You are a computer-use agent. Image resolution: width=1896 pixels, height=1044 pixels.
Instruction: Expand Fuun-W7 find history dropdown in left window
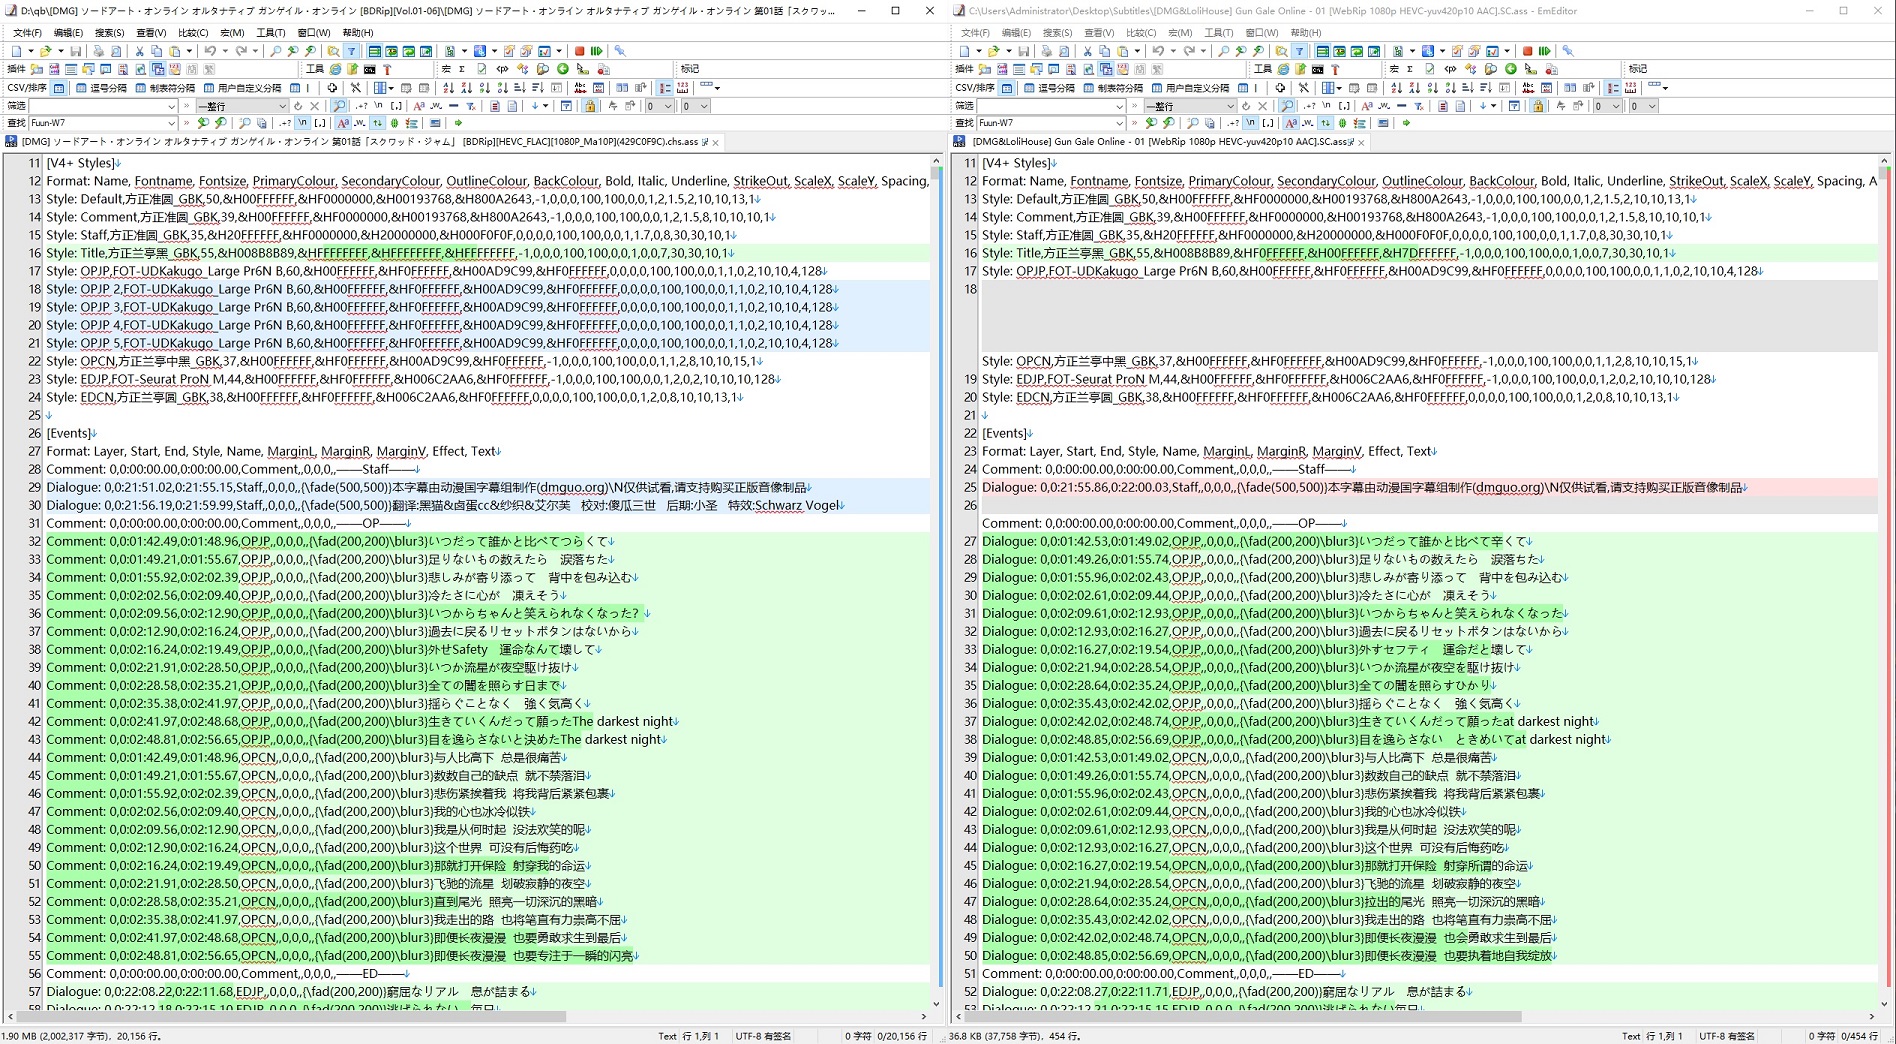pos(172,123)
